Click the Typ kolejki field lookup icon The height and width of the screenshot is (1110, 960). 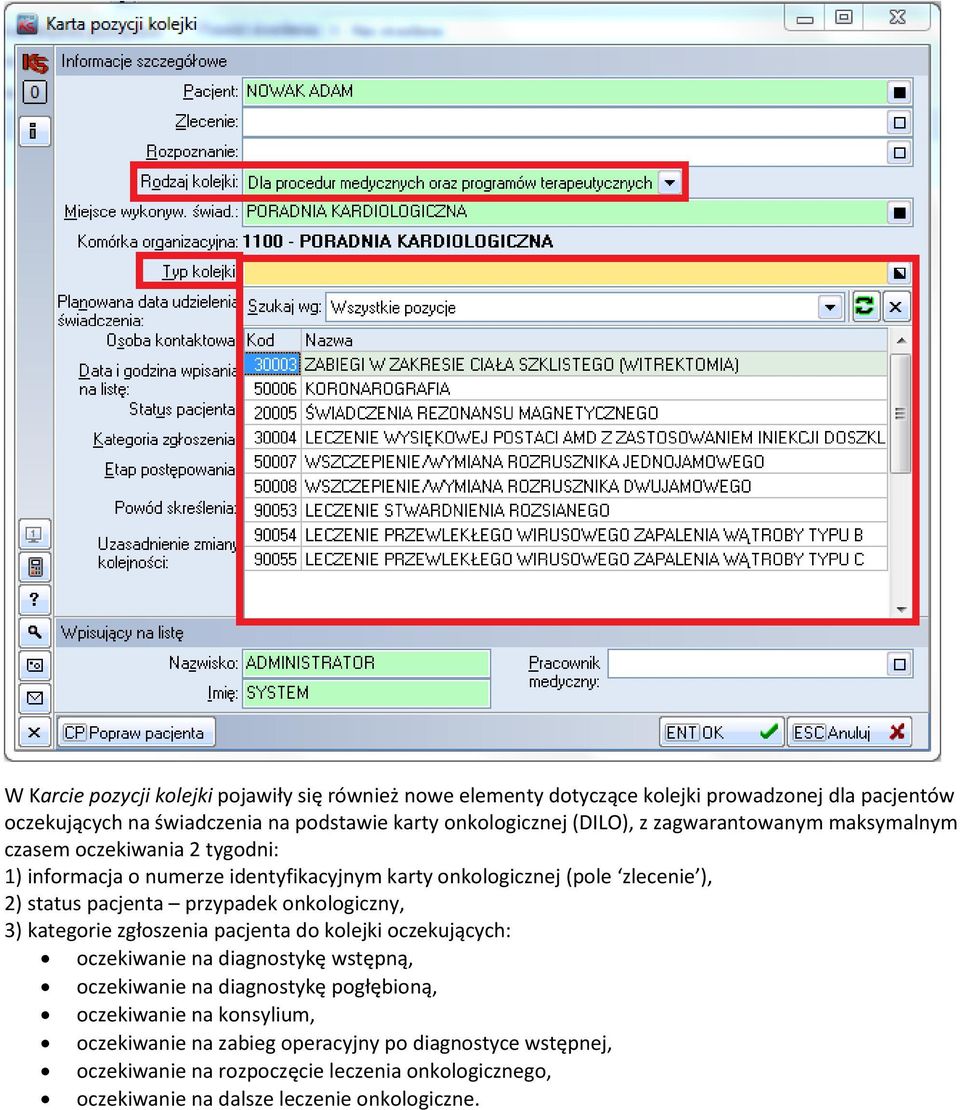coord(899,273)
